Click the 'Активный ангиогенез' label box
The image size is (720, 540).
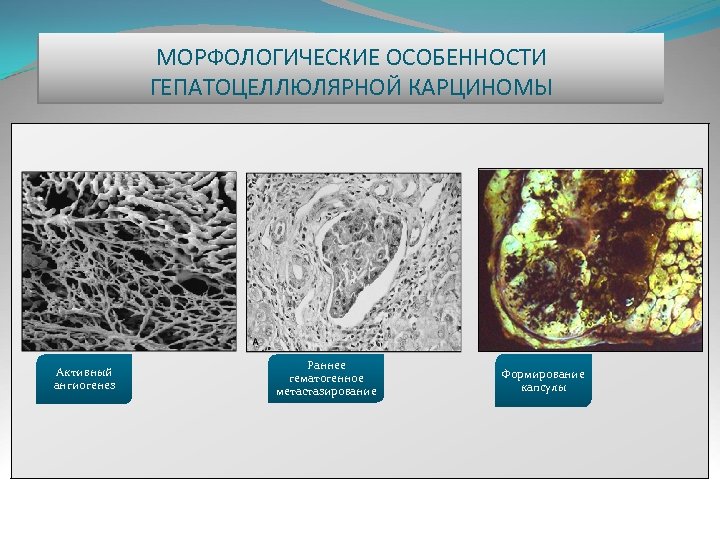tap(84, 379)
